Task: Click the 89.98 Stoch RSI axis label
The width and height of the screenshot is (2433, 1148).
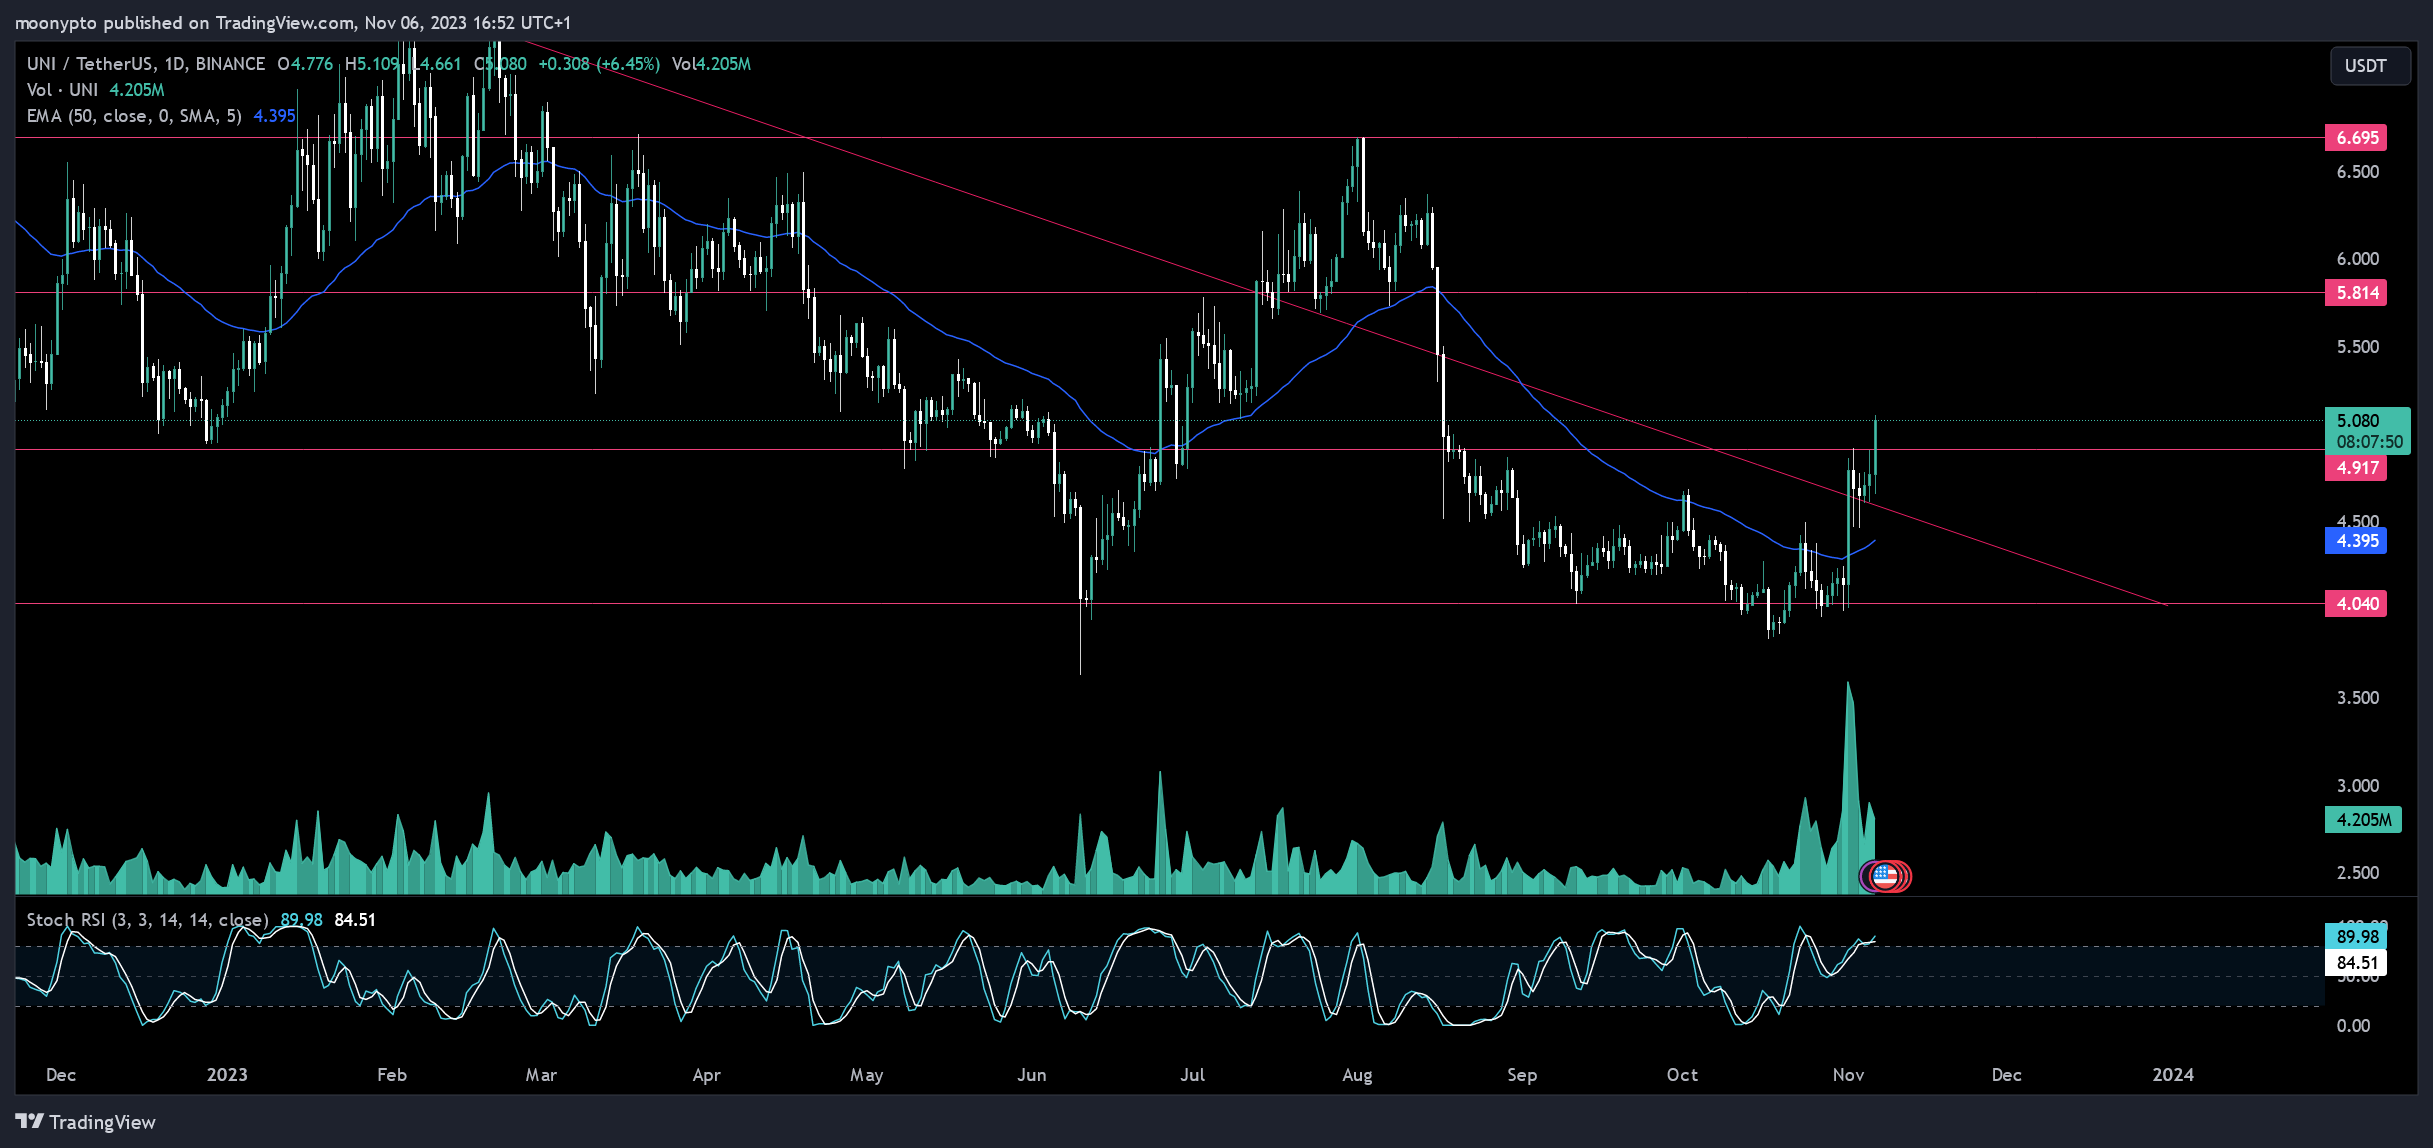Action: tap(2356, 937)
